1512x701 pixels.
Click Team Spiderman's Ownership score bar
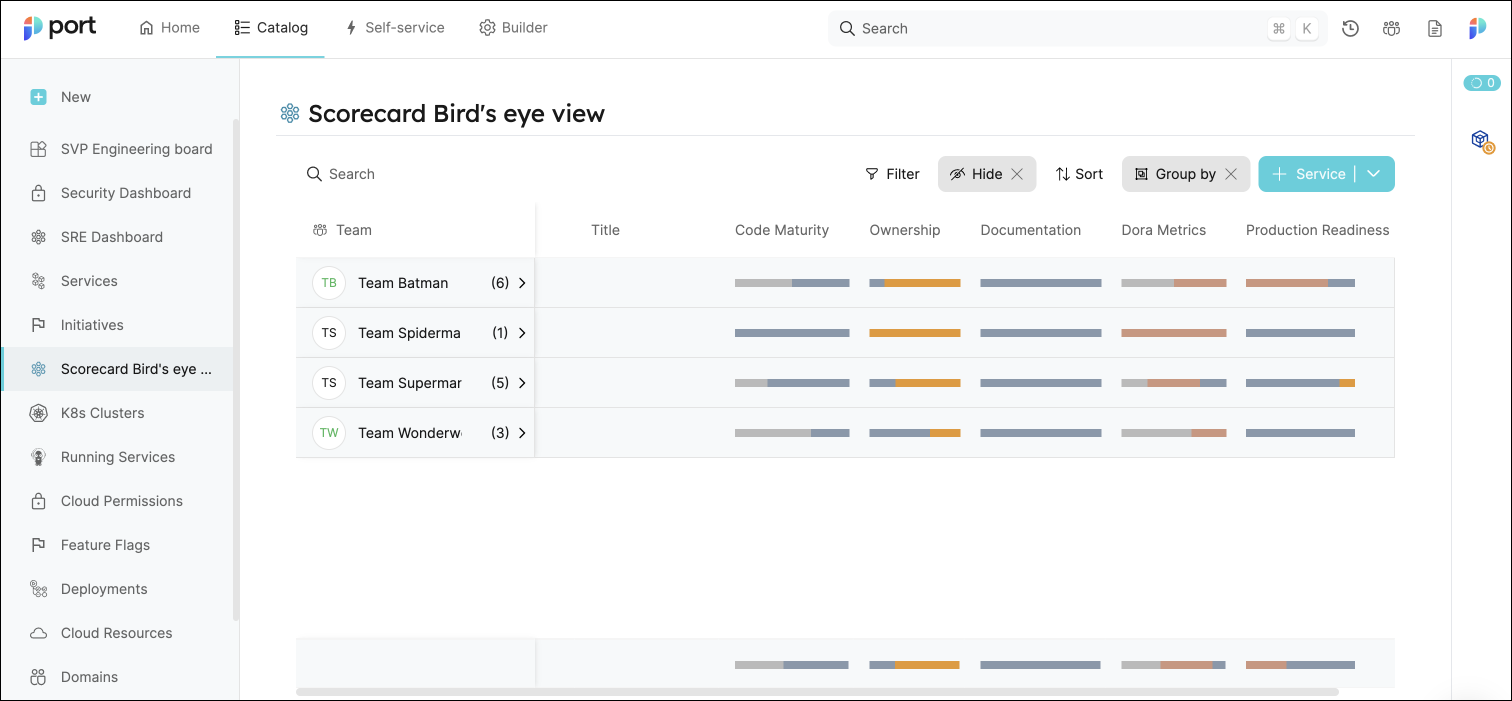tap(914, 333)
